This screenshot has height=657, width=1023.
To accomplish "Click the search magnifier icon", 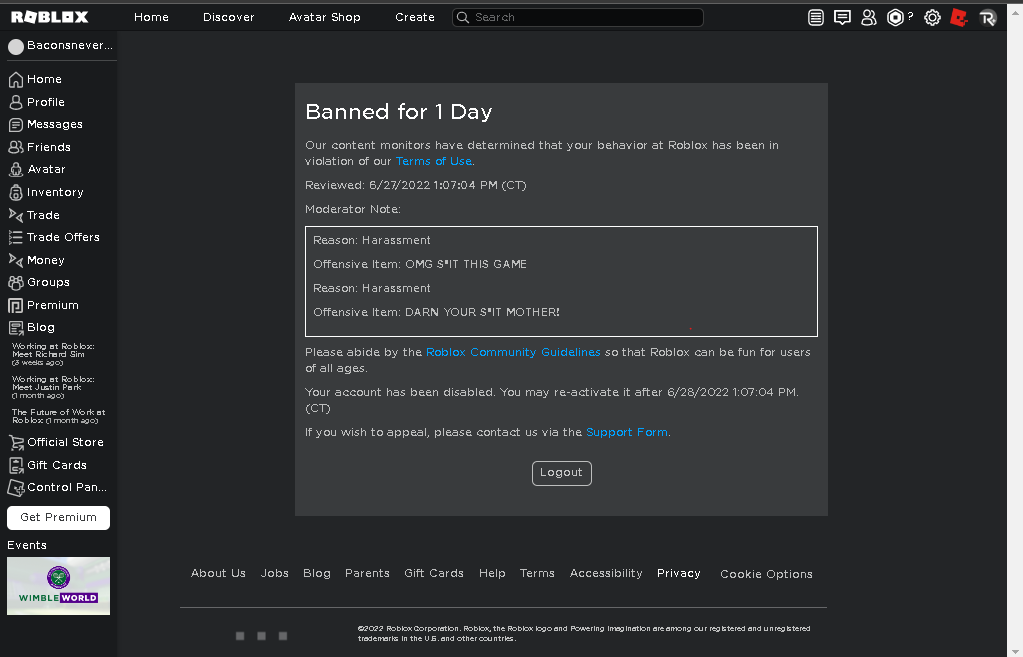I will (463, 18).
